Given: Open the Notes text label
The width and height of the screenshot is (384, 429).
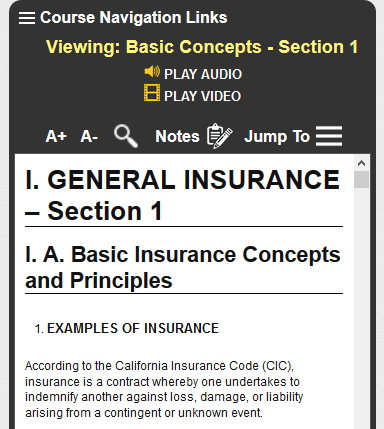Looking at the screenshot, I should [177, 136].
